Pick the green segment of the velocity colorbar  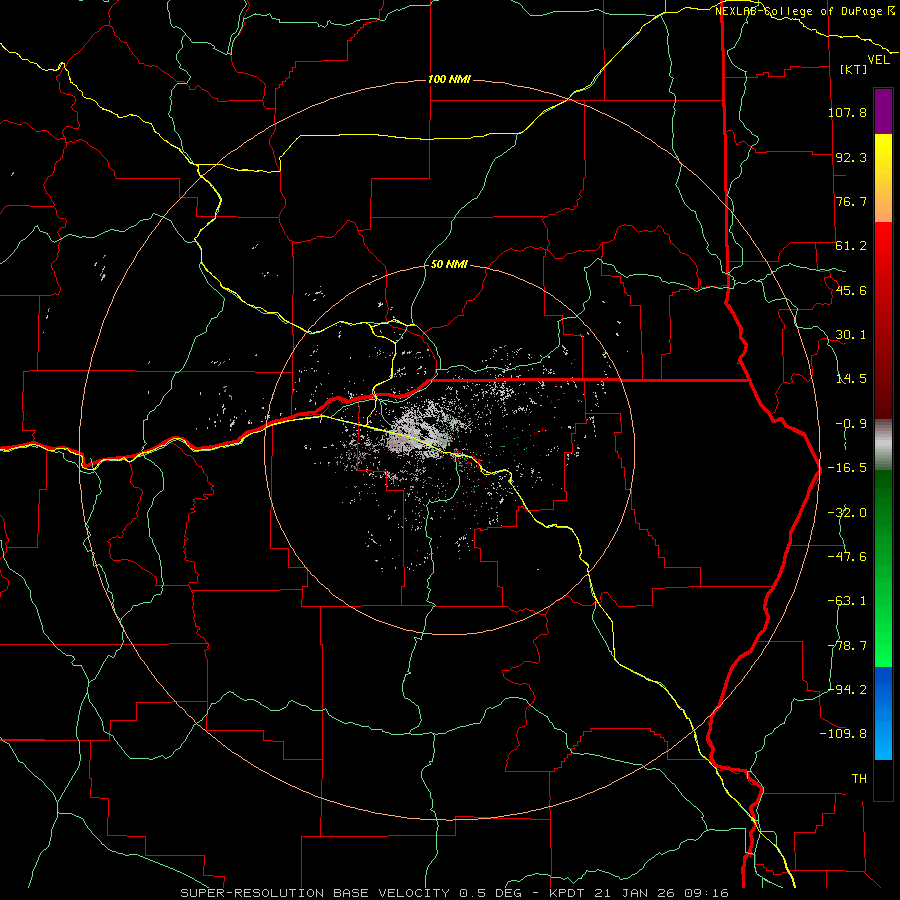click(883, 568)
